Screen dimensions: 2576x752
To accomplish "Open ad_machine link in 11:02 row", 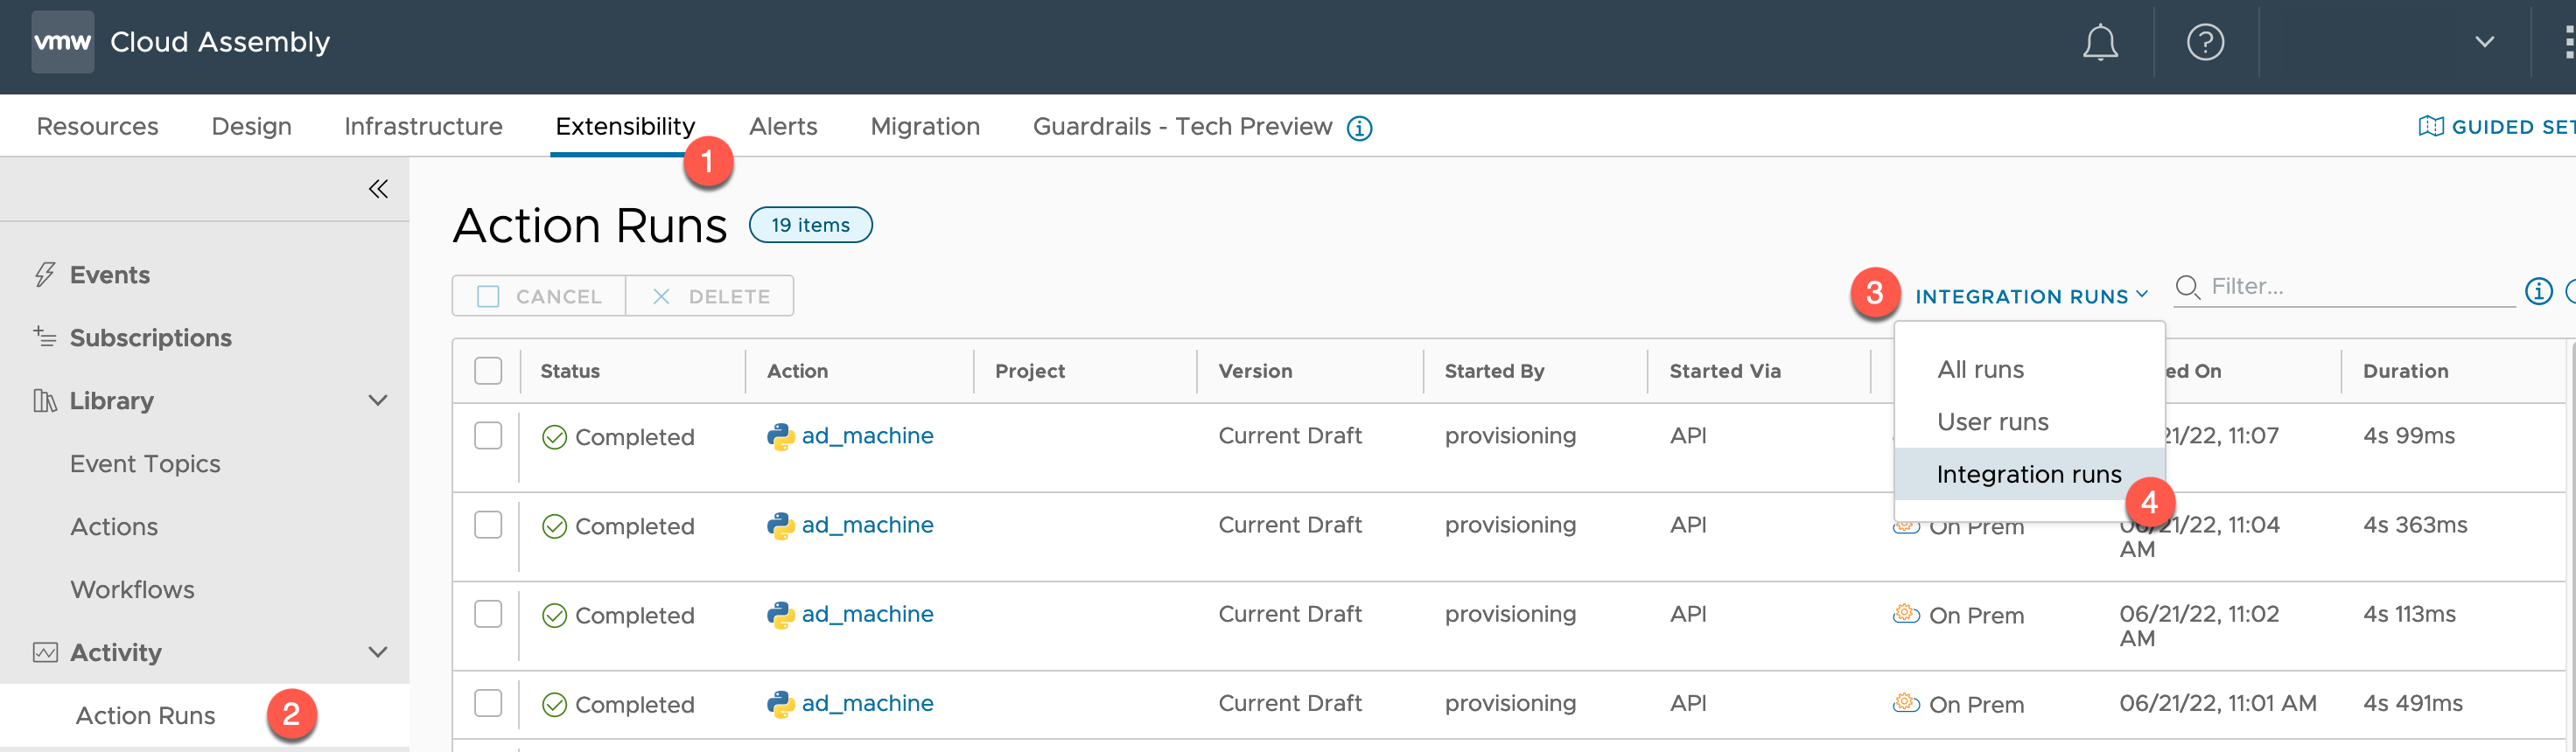I will tap(867, 614).
